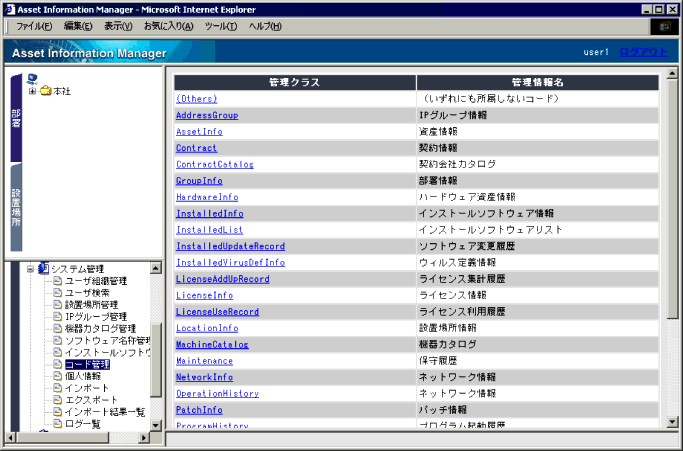Open the LicenseInfo link
This screenshot has height=451, width=683.
click(204, 295)
